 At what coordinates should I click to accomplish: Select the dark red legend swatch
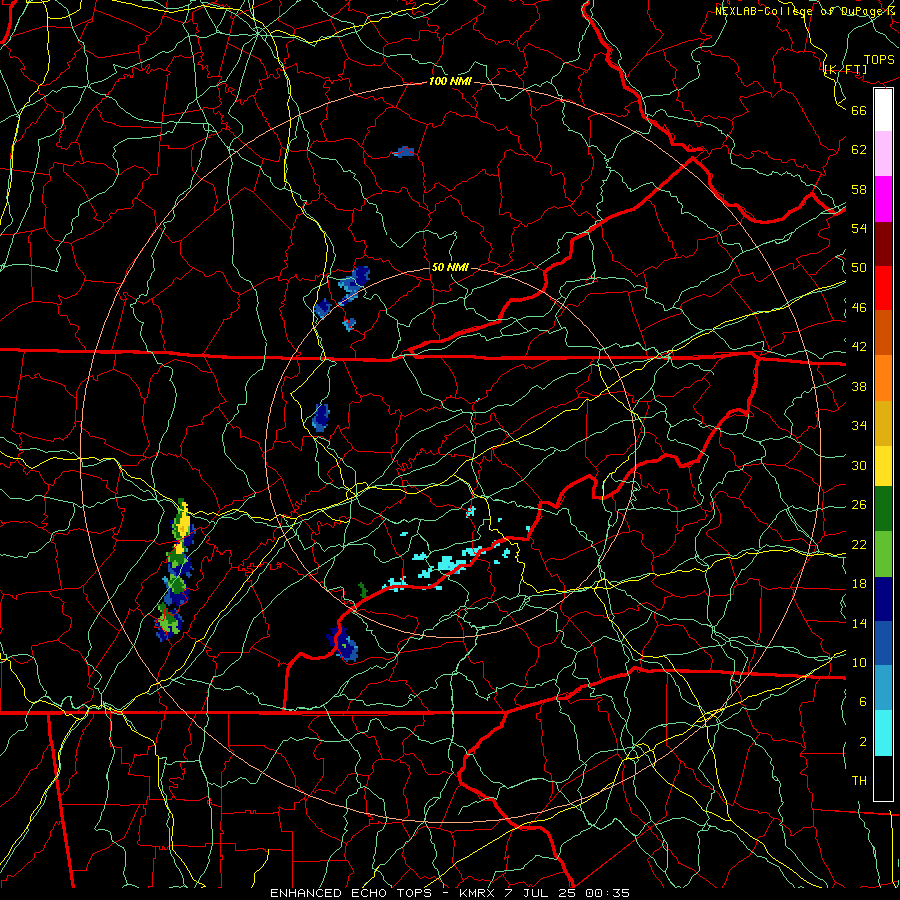(x=883, y=243)
